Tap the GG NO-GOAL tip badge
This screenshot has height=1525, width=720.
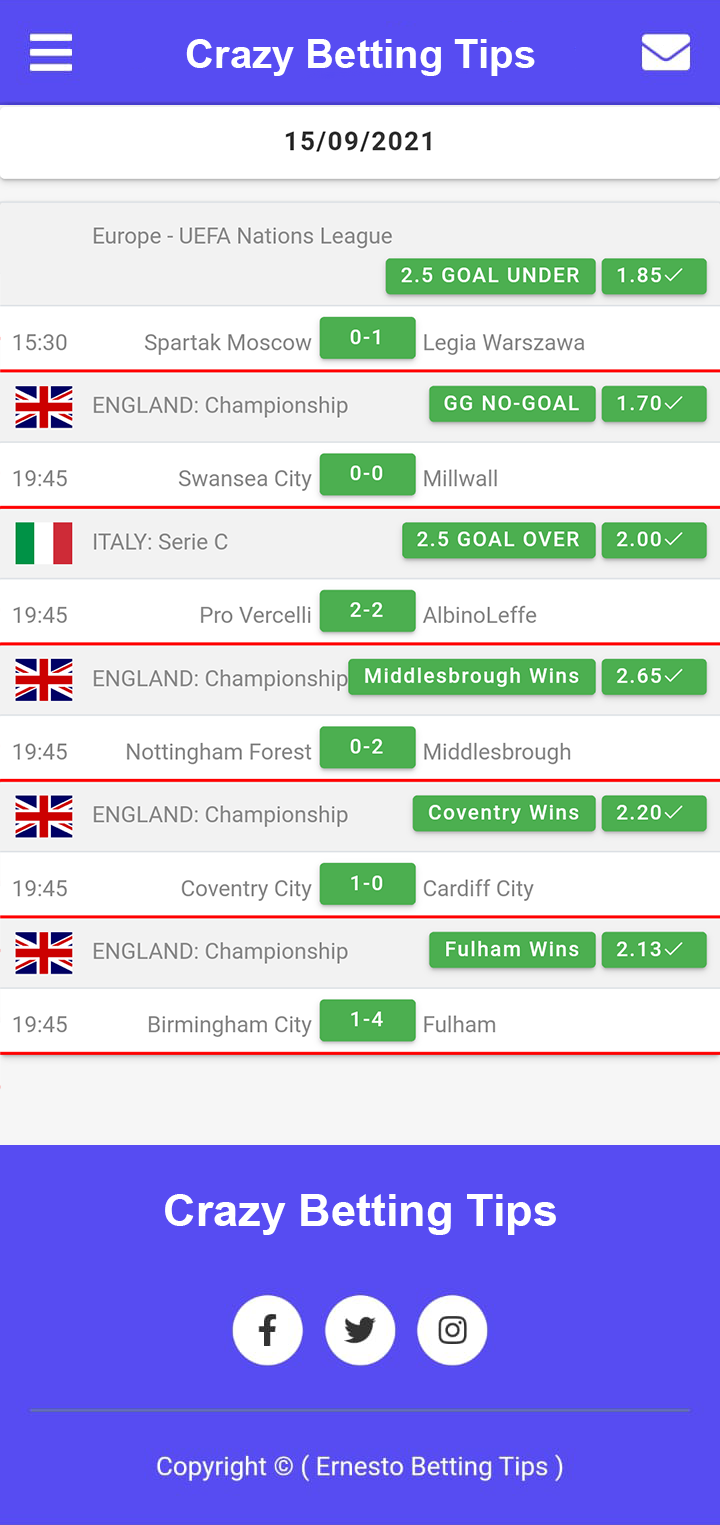point(512,404)
